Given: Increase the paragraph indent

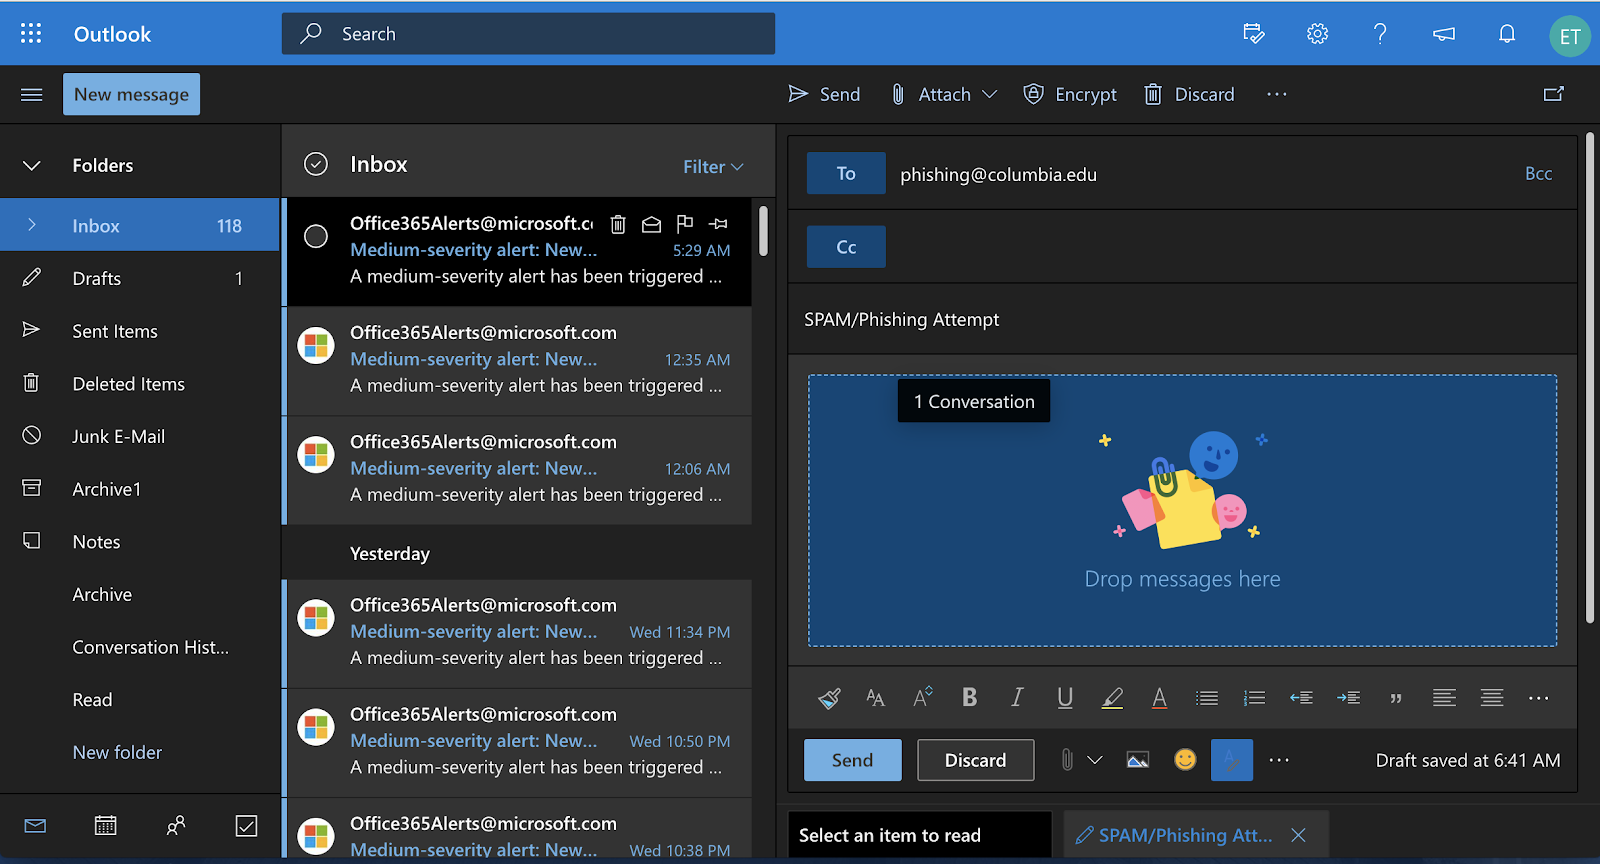Looking at the screenshot, I should point(1348,698).
